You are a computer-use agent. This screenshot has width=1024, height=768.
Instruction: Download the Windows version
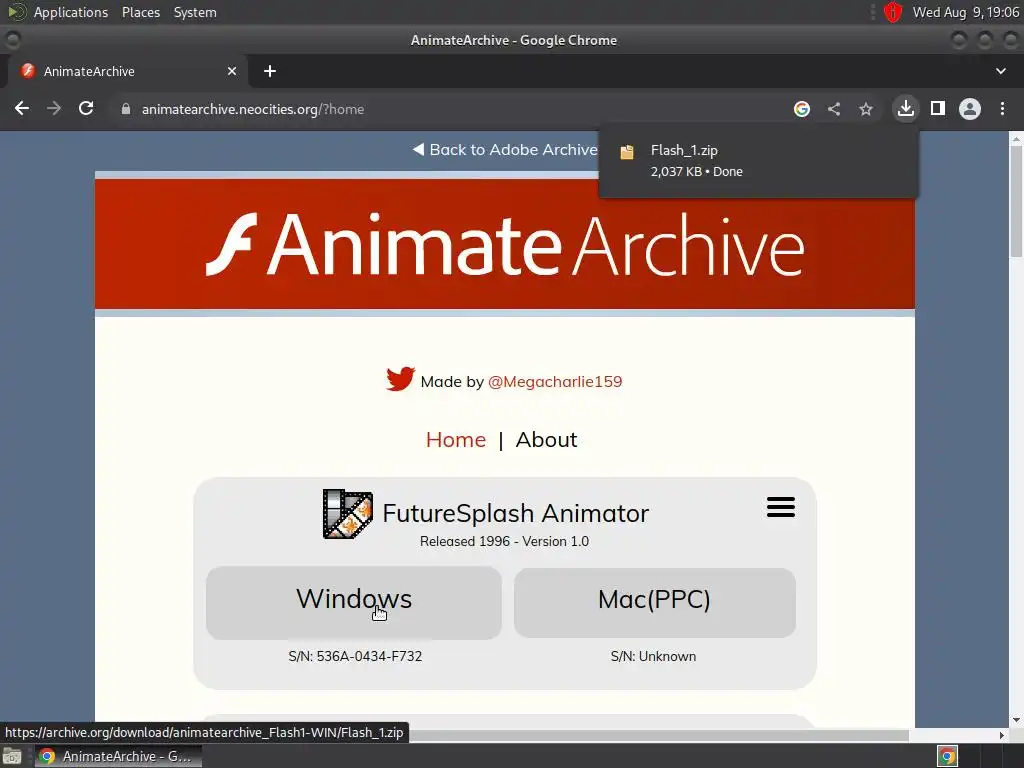point(354,603)
